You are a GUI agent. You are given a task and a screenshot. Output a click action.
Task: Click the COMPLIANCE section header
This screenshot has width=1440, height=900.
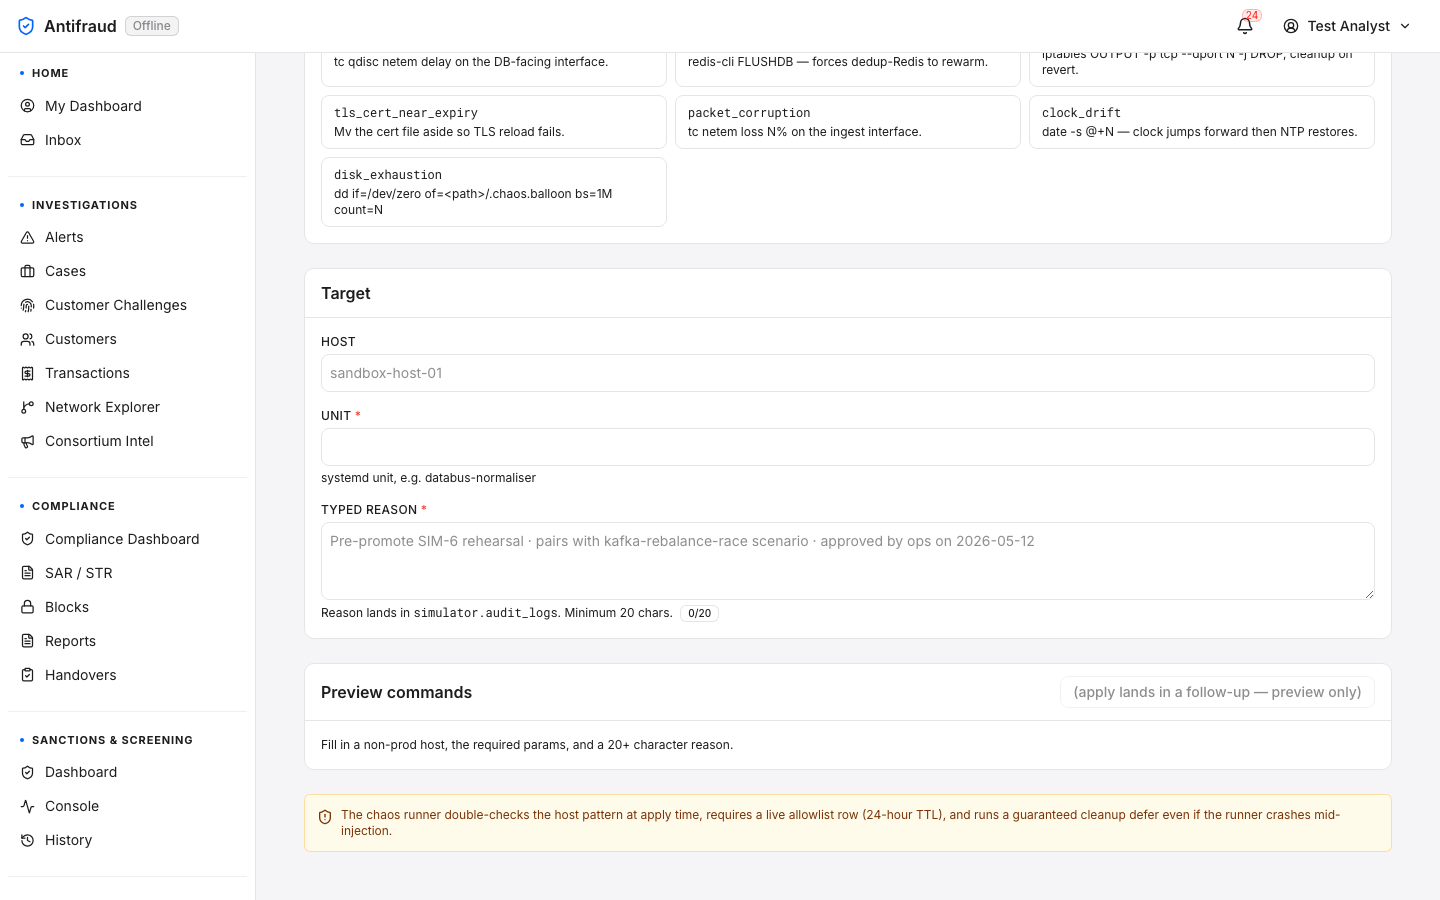click(x=73, y=506)
